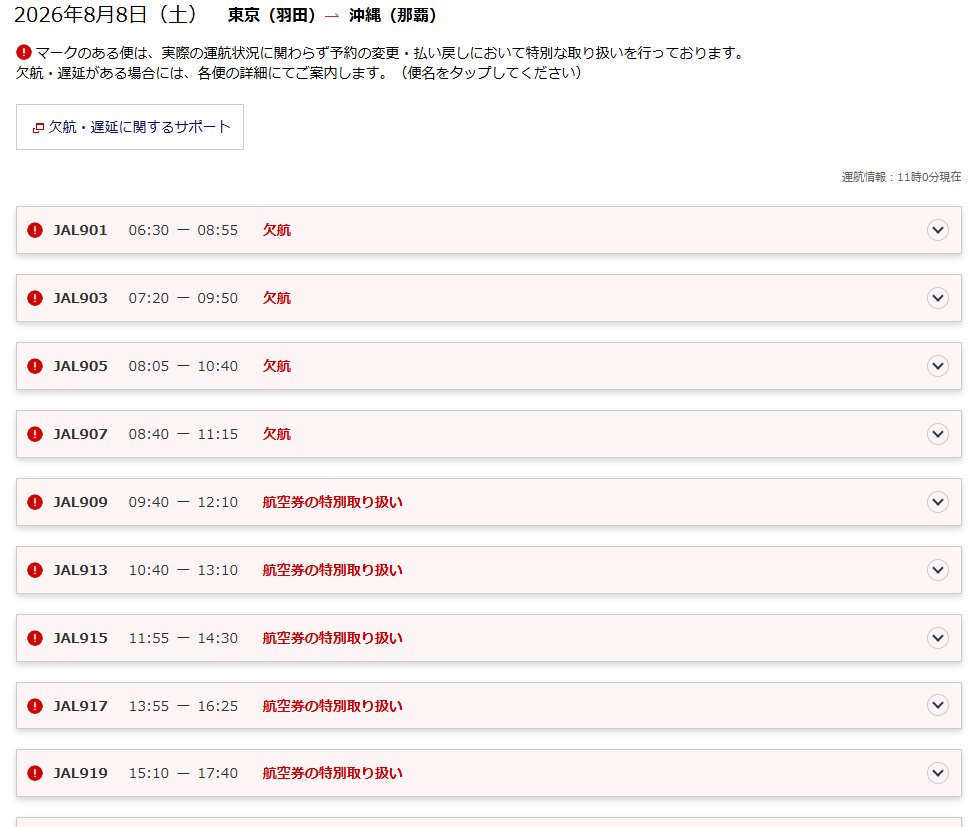
Task: Click the 欠航 status on JAL901
Action: pyautogui.click(x=277, y=230)
